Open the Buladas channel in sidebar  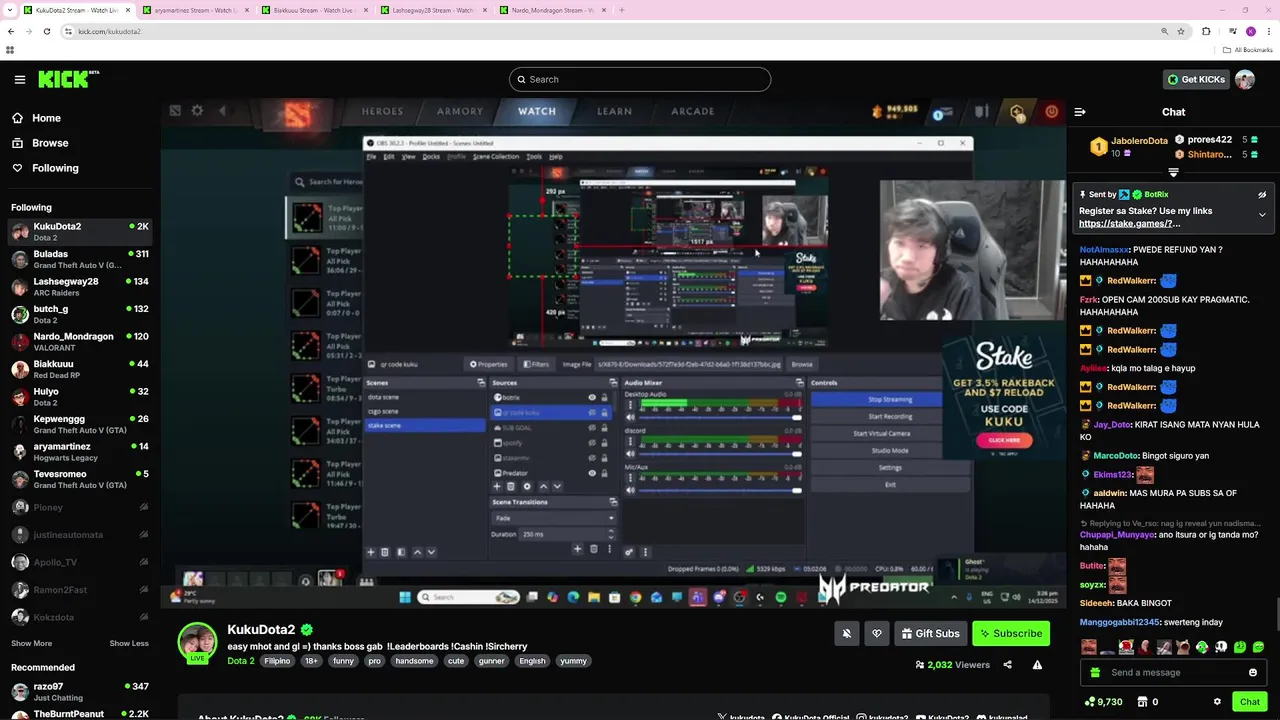[80, 260]
